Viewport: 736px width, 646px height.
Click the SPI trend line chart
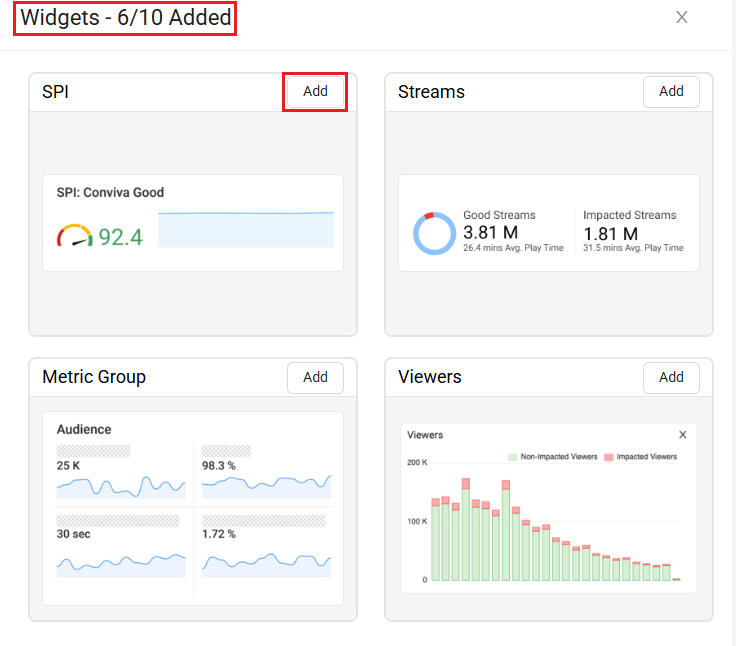246,230
